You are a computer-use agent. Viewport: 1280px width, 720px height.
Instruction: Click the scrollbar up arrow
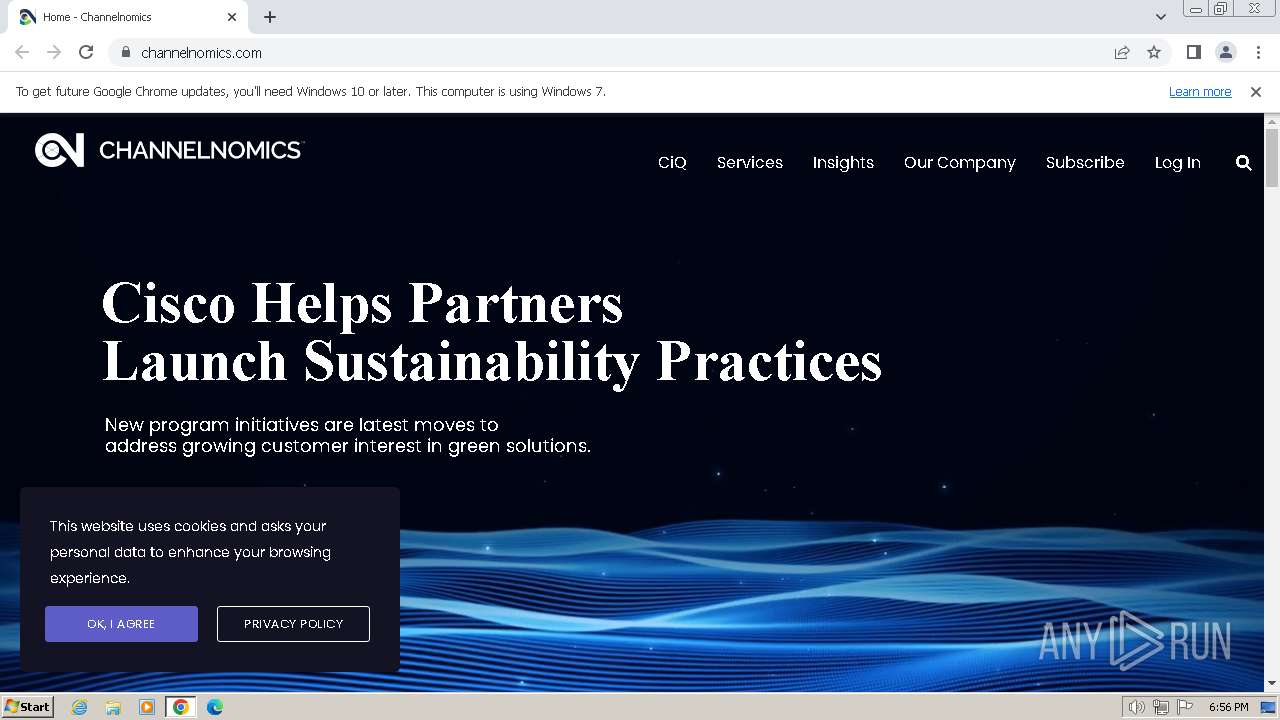pos(1272,120)
